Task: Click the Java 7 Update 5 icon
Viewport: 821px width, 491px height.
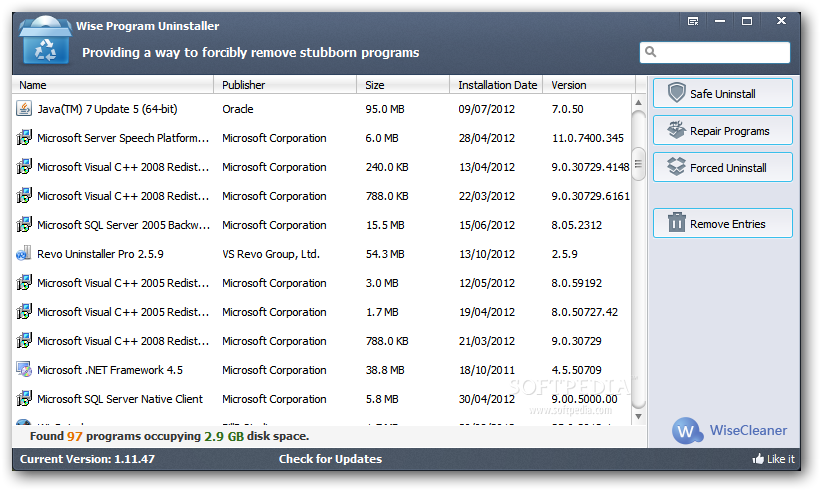Action: click(x=24, y=109)
